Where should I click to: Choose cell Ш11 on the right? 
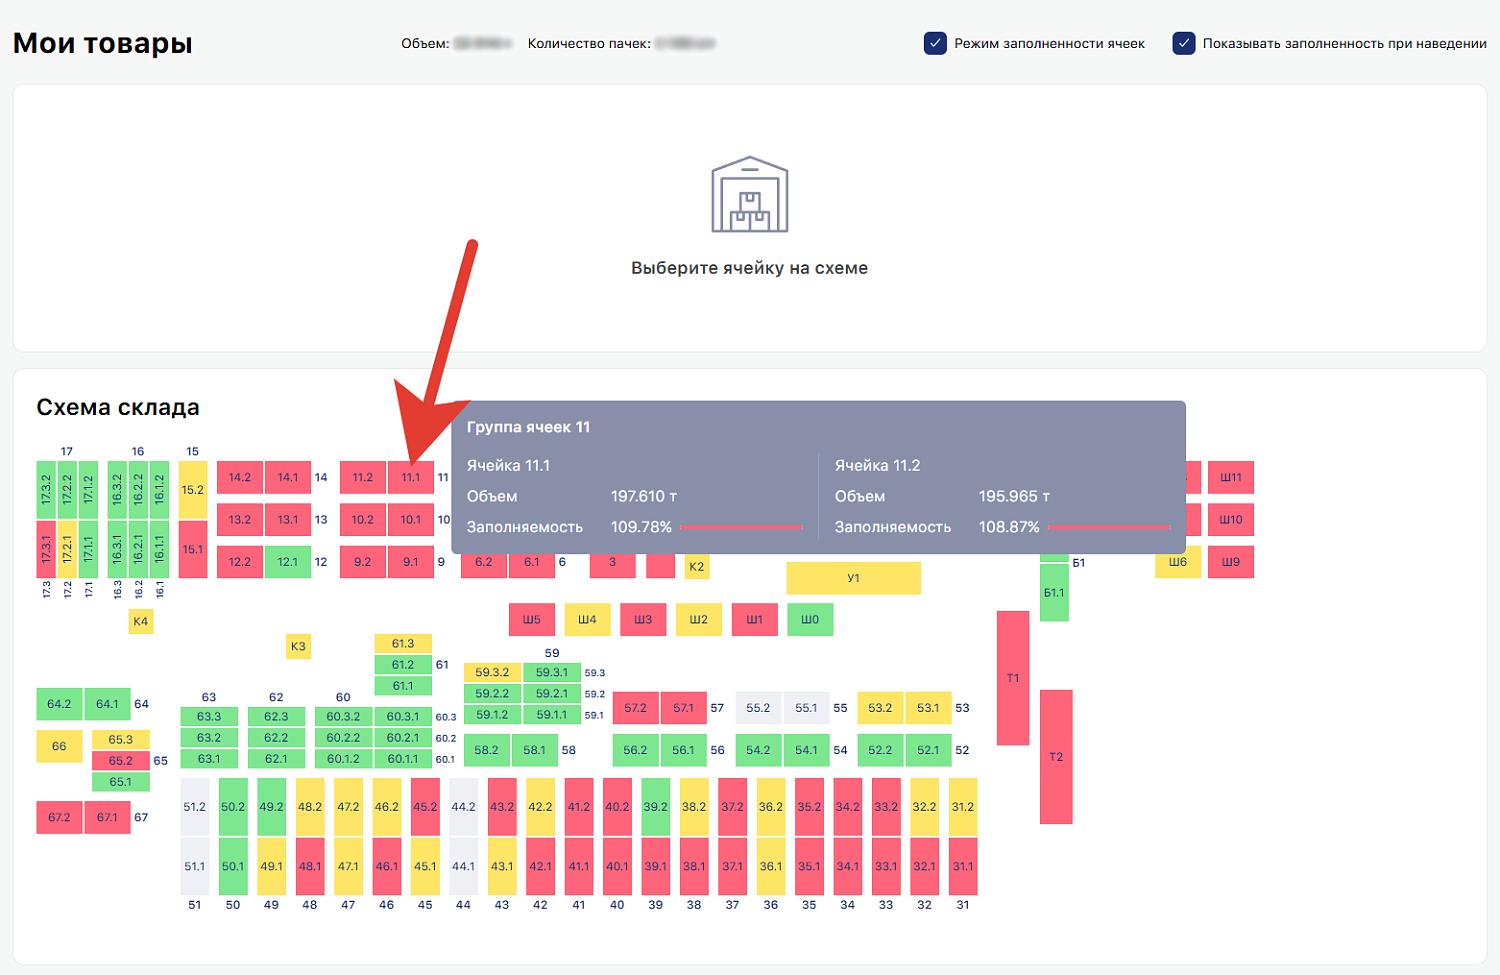1230,478
